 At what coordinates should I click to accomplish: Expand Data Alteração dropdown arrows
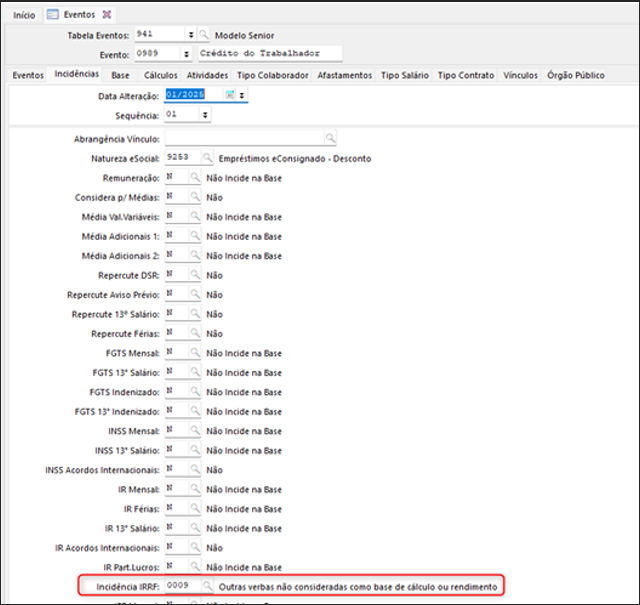point(242,95)
